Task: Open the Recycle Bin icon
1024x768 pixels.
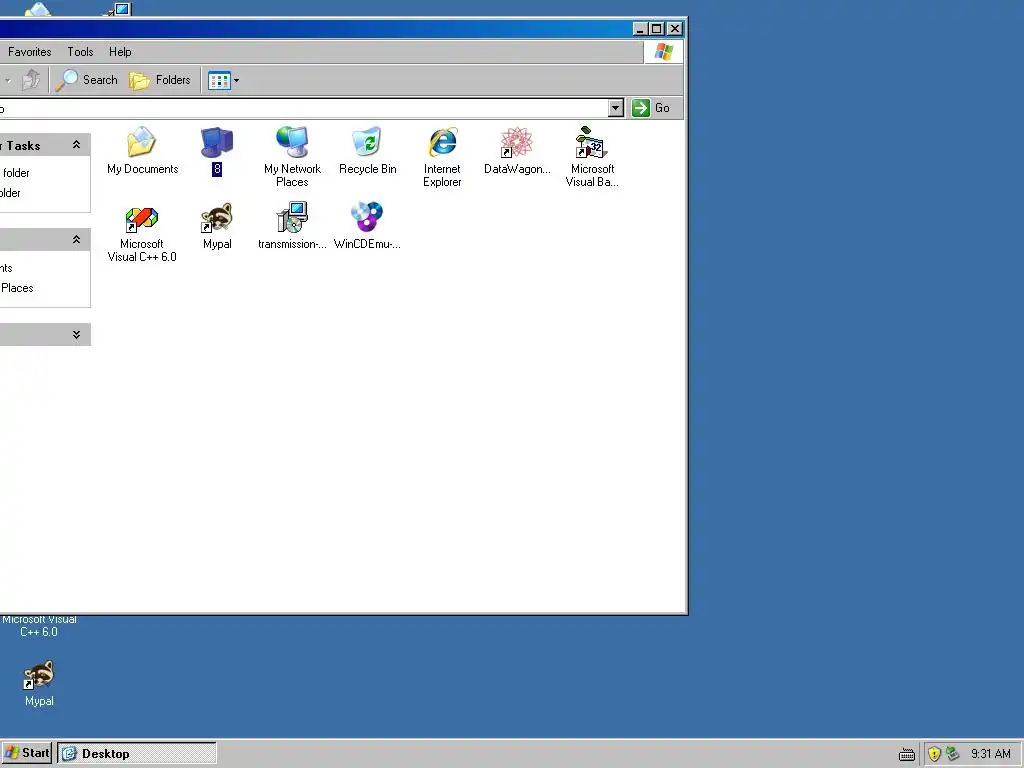Action: 367,142
